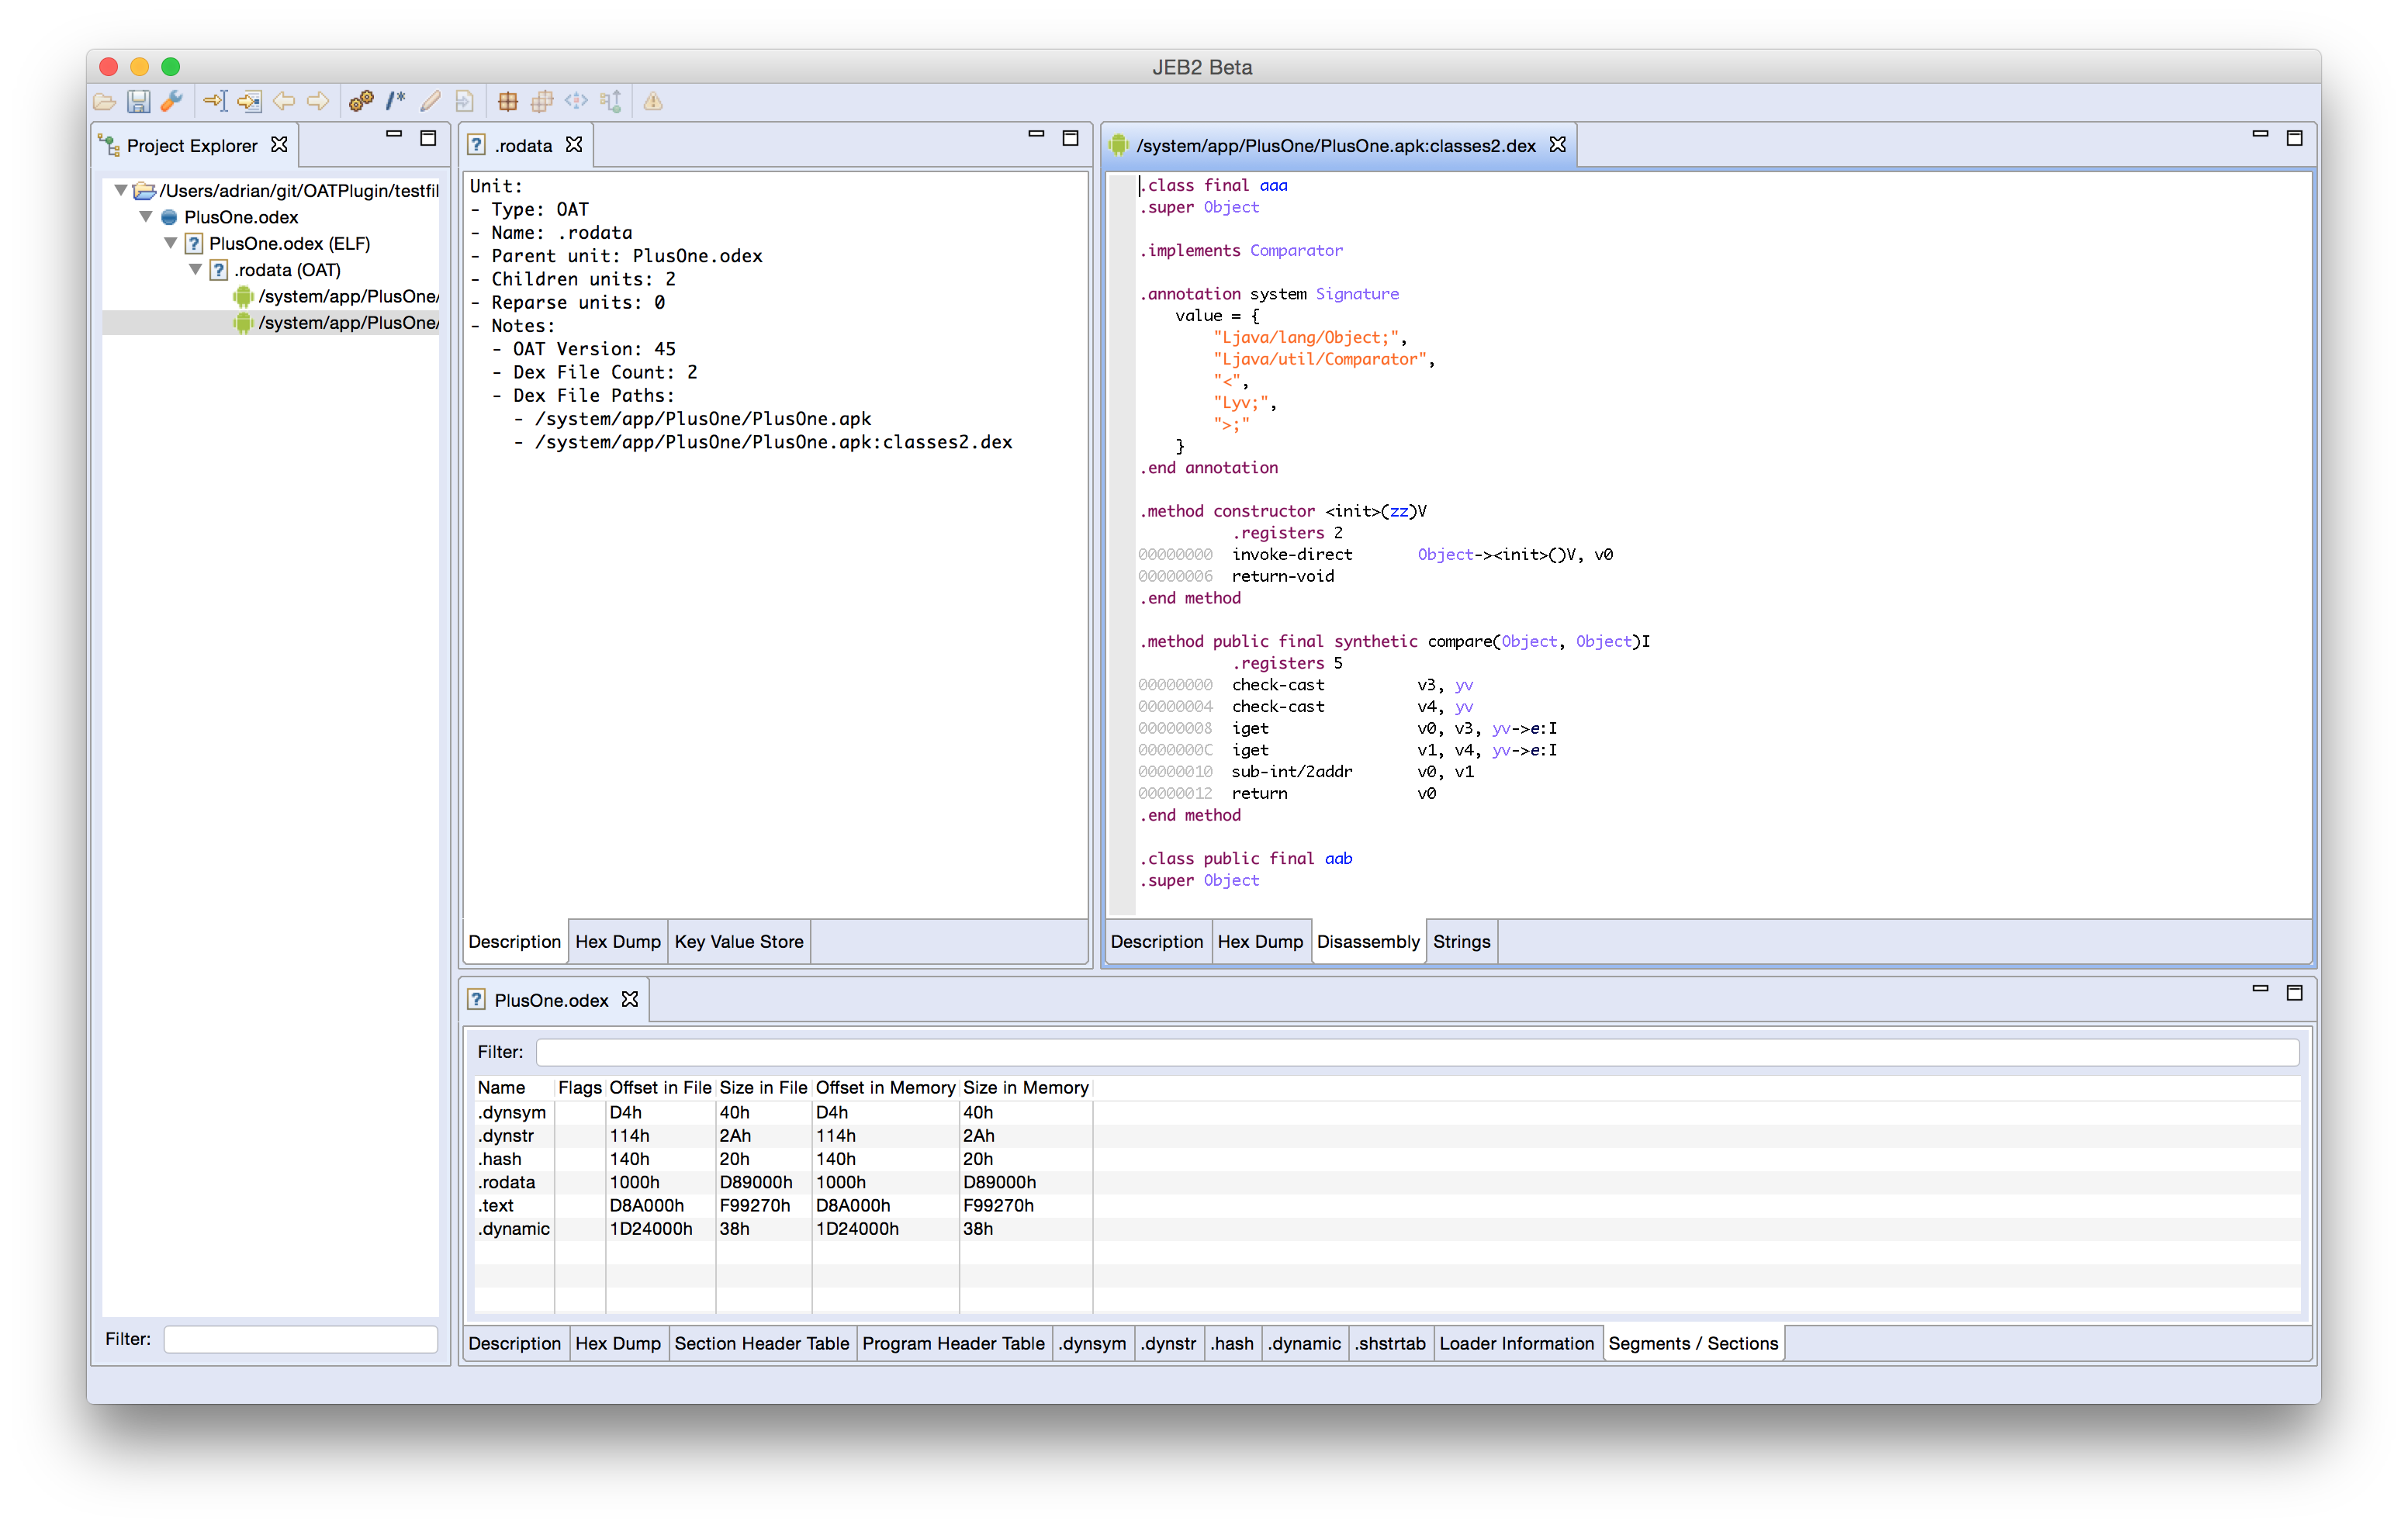
Task: Open the Hex Dump tab in .rodata panel
Action: tap(618, 942)
